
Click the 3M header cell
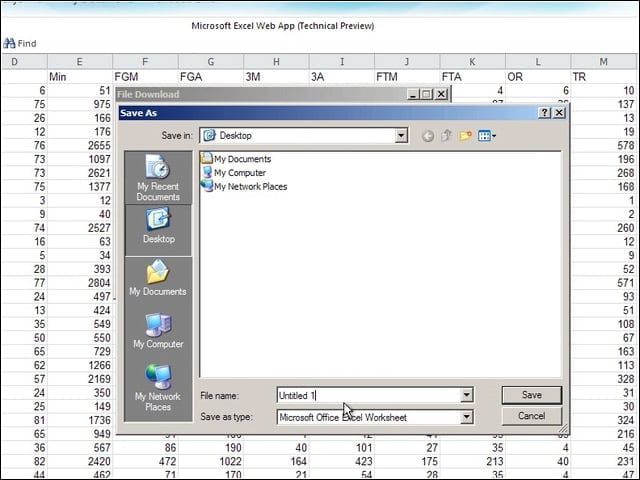coord(276,77)
